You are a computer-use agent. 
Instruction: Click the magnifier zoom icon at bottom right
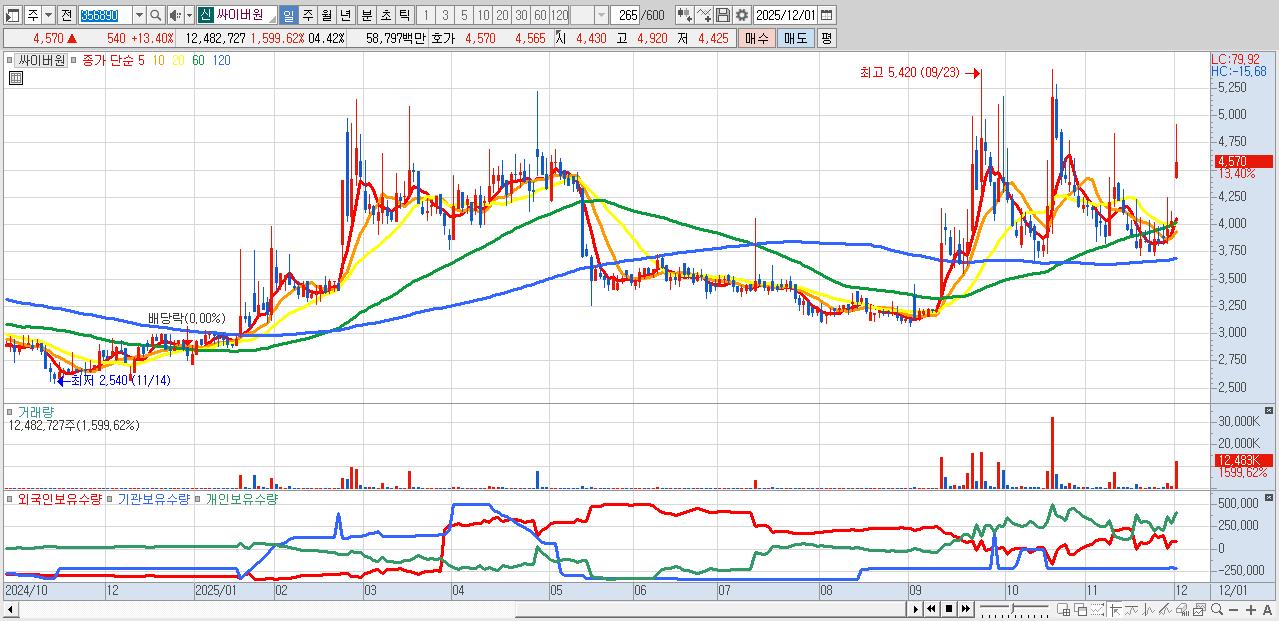point(1217,609)
